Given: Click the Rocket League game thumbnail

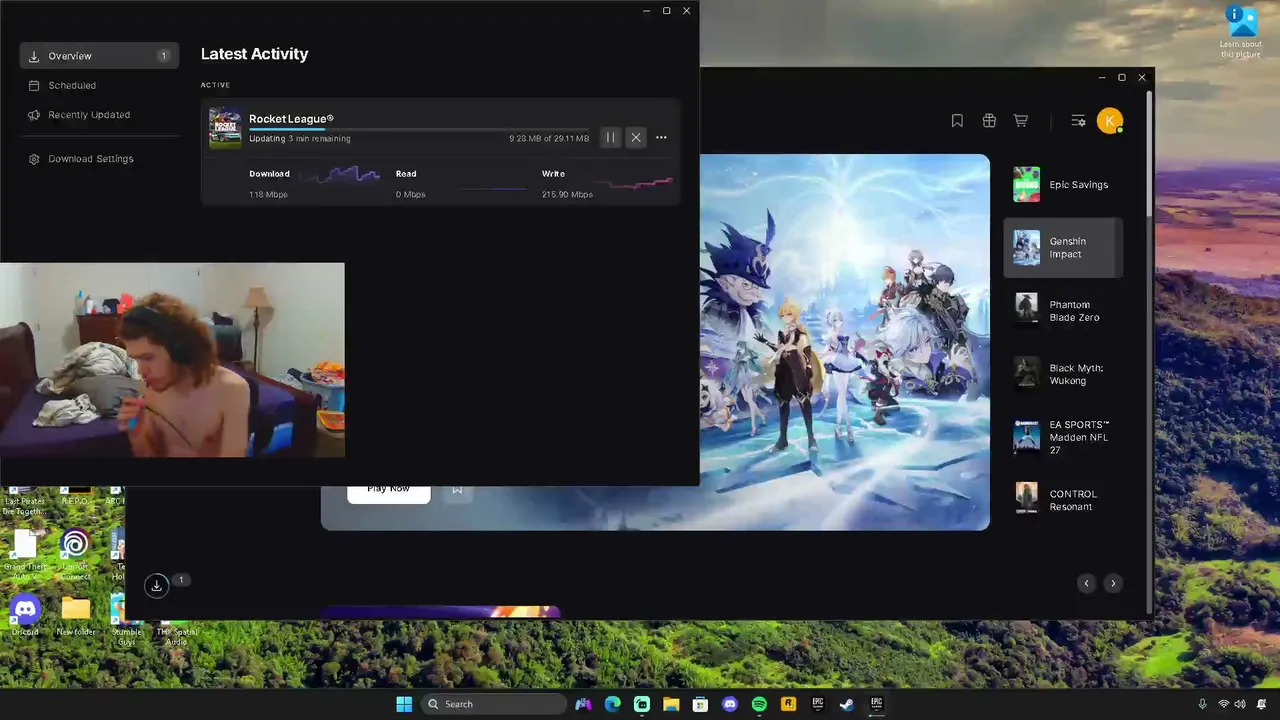Looking at the screenshot, I should (225, 128).
